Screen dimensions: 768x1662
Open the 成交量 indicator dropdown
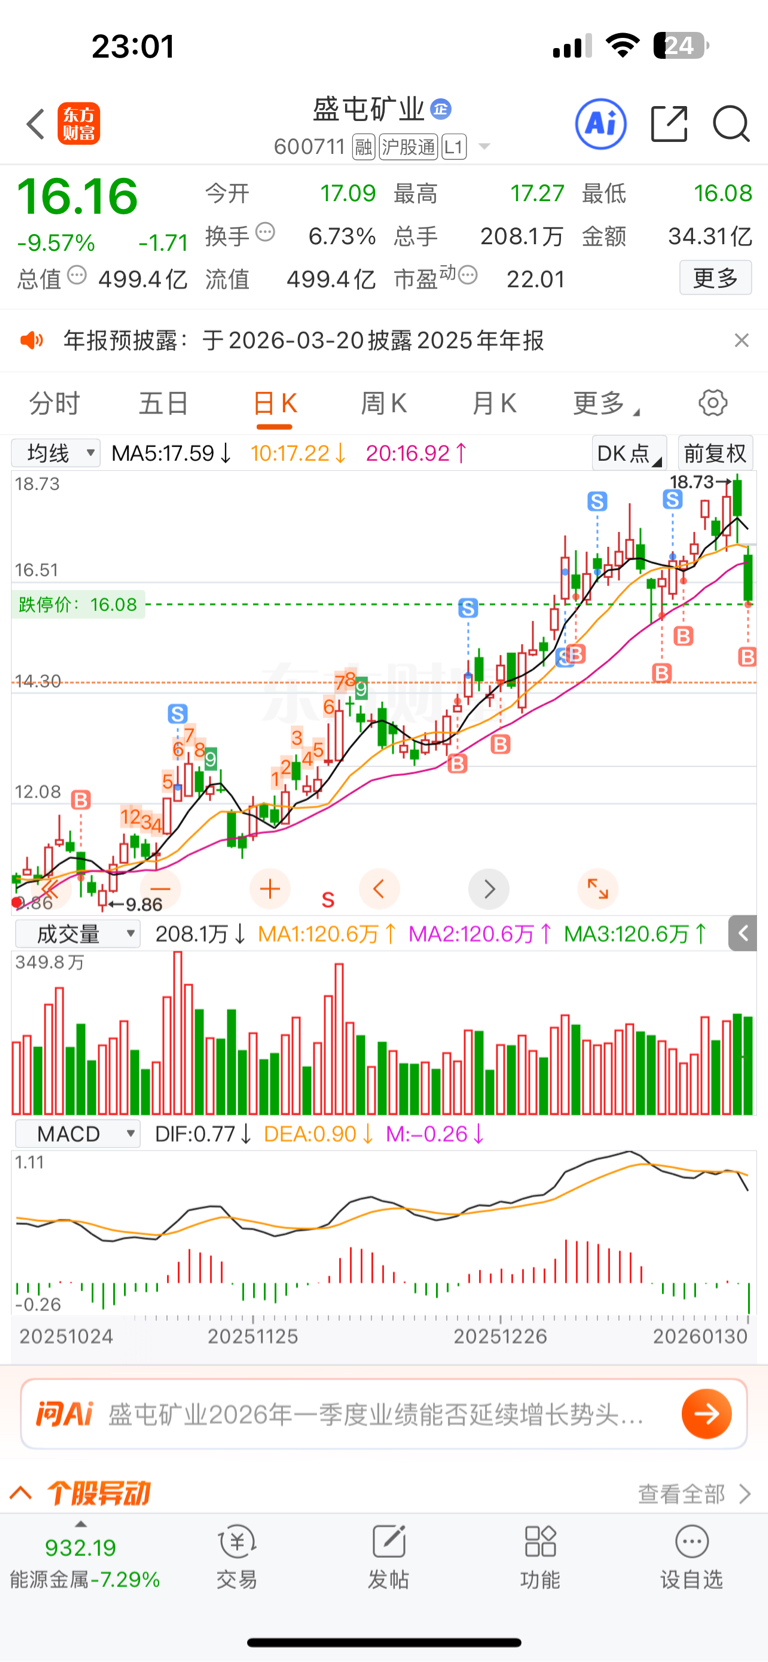[x=77, y=934]
